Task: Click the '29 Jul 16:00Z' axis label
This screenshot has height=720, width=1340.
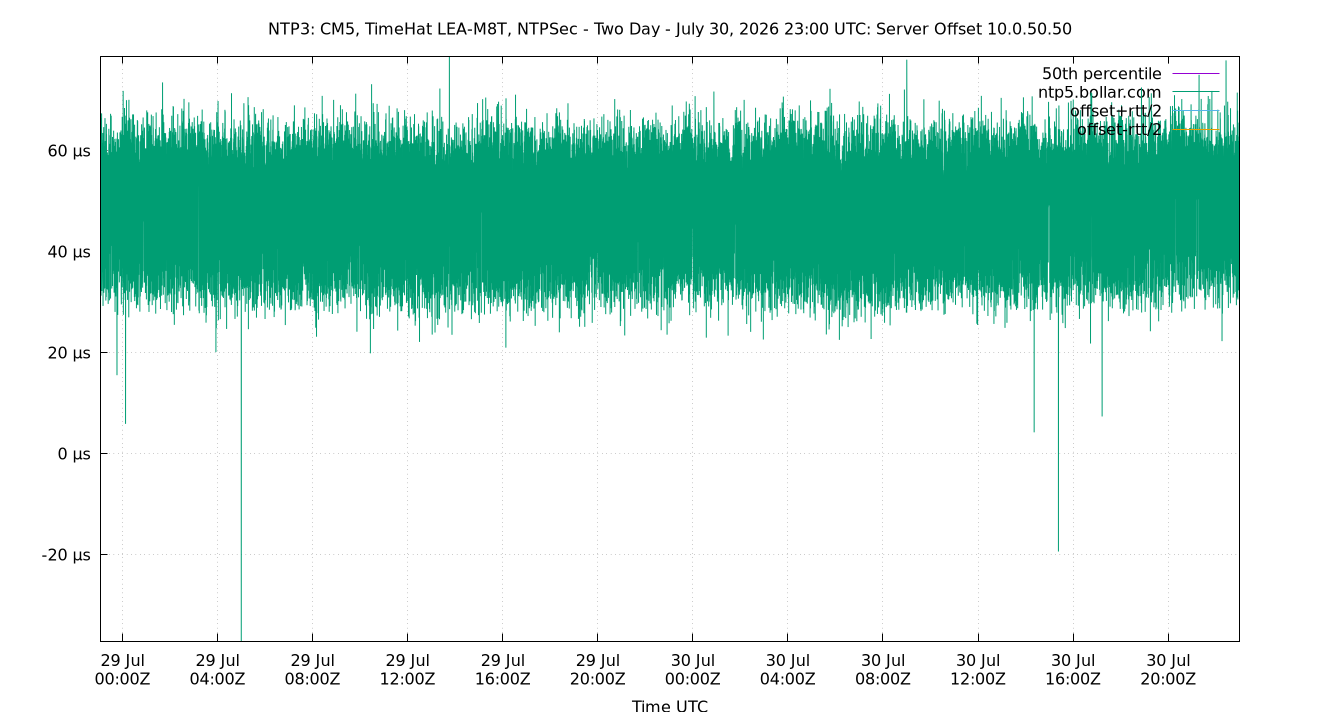Action: (x=502, y=669)
